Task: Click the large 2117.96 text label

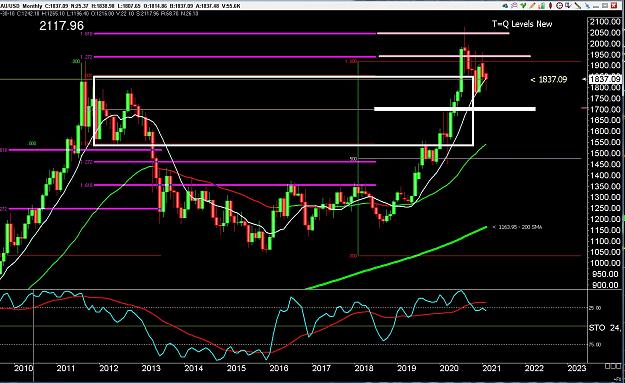Action: pos(62,26)
